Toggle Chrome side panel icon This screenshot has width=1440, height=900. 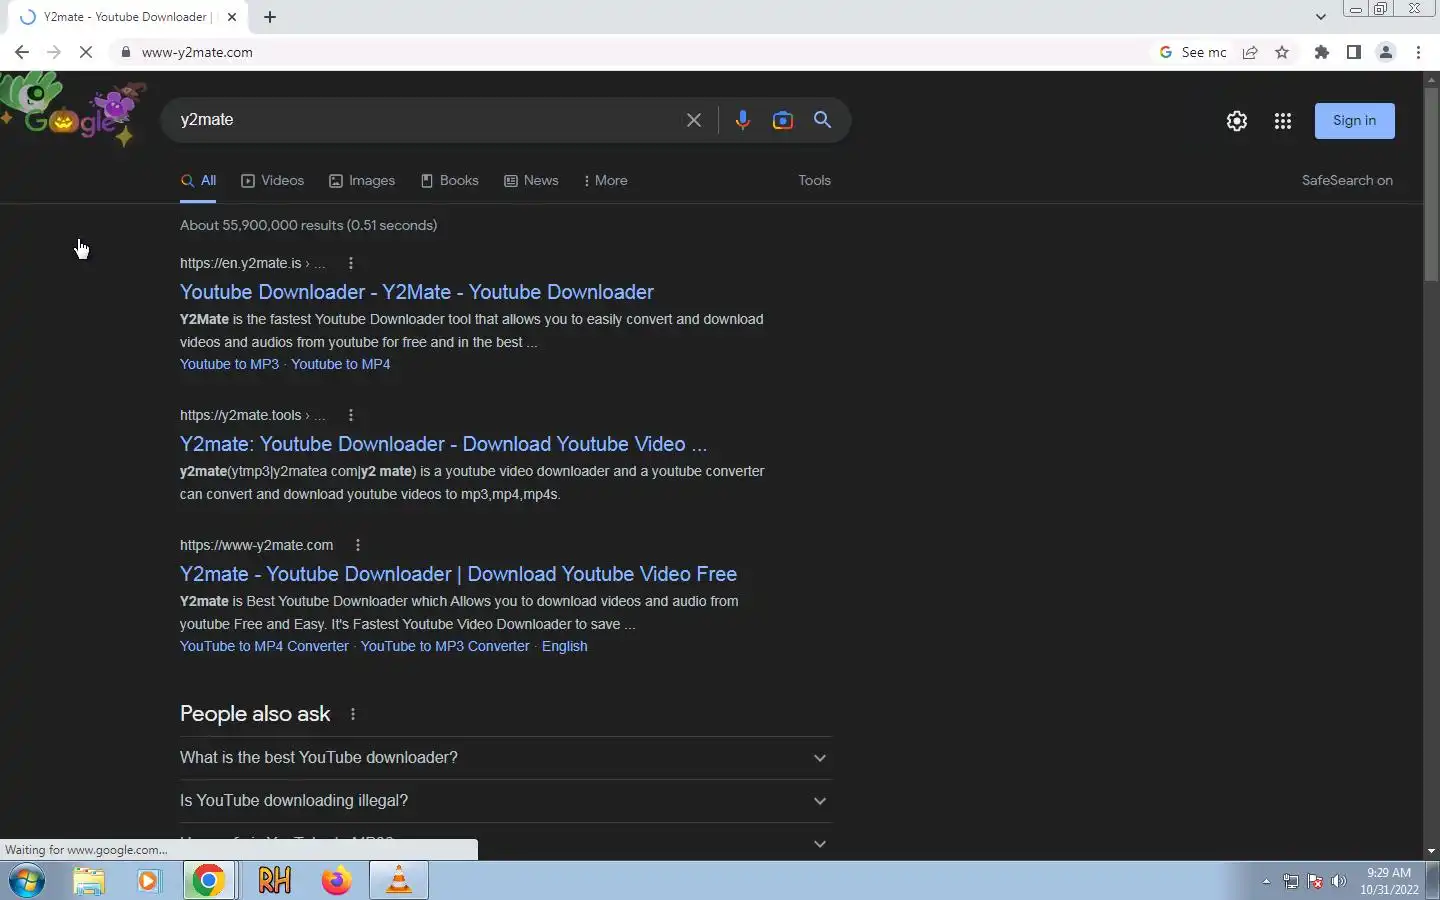tap(1354, 52)
